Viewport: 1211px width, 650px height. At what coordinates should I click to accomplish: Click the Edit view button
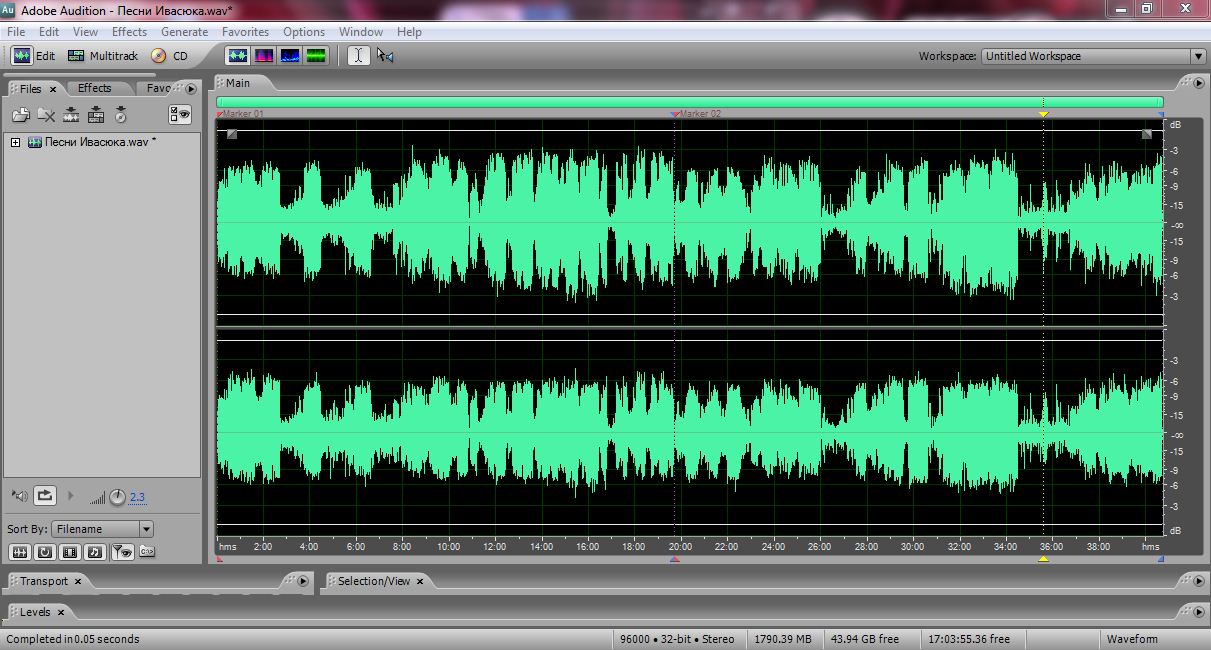[34, 56]
